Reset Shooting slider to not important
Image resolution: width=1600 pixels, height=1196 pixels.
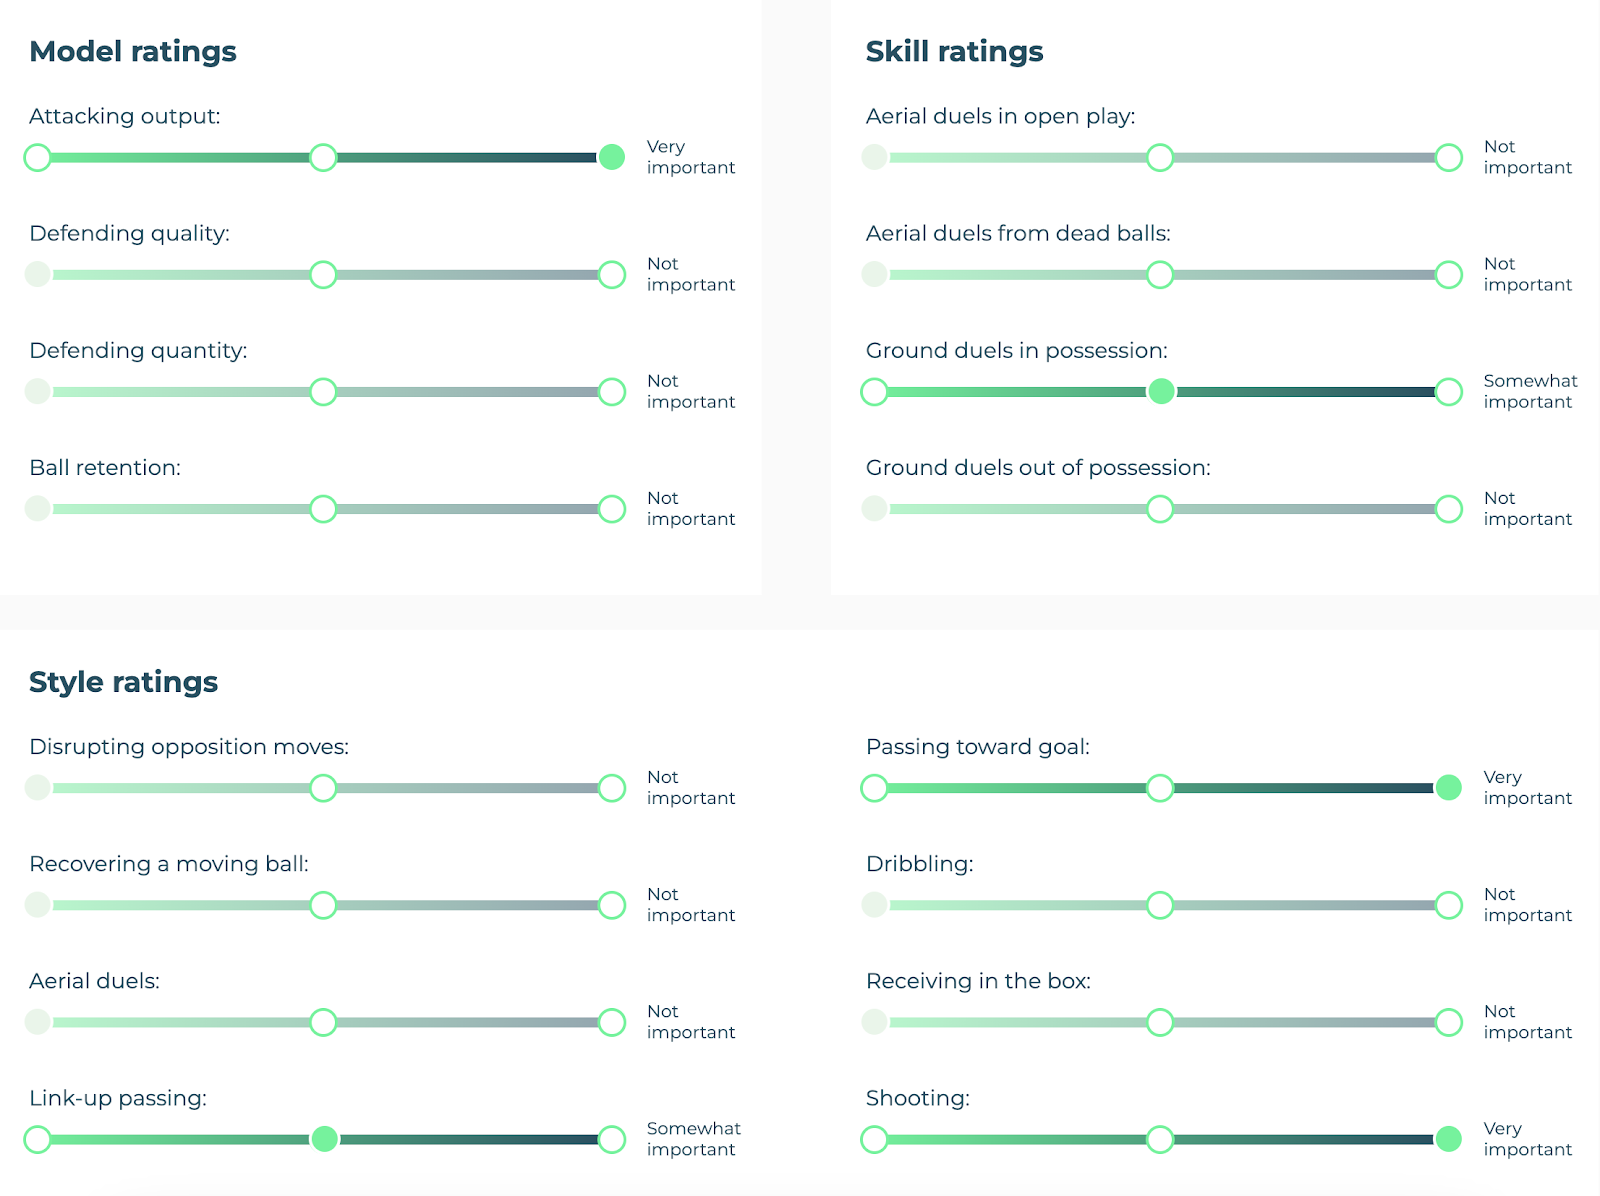(x=874, y=1139)
